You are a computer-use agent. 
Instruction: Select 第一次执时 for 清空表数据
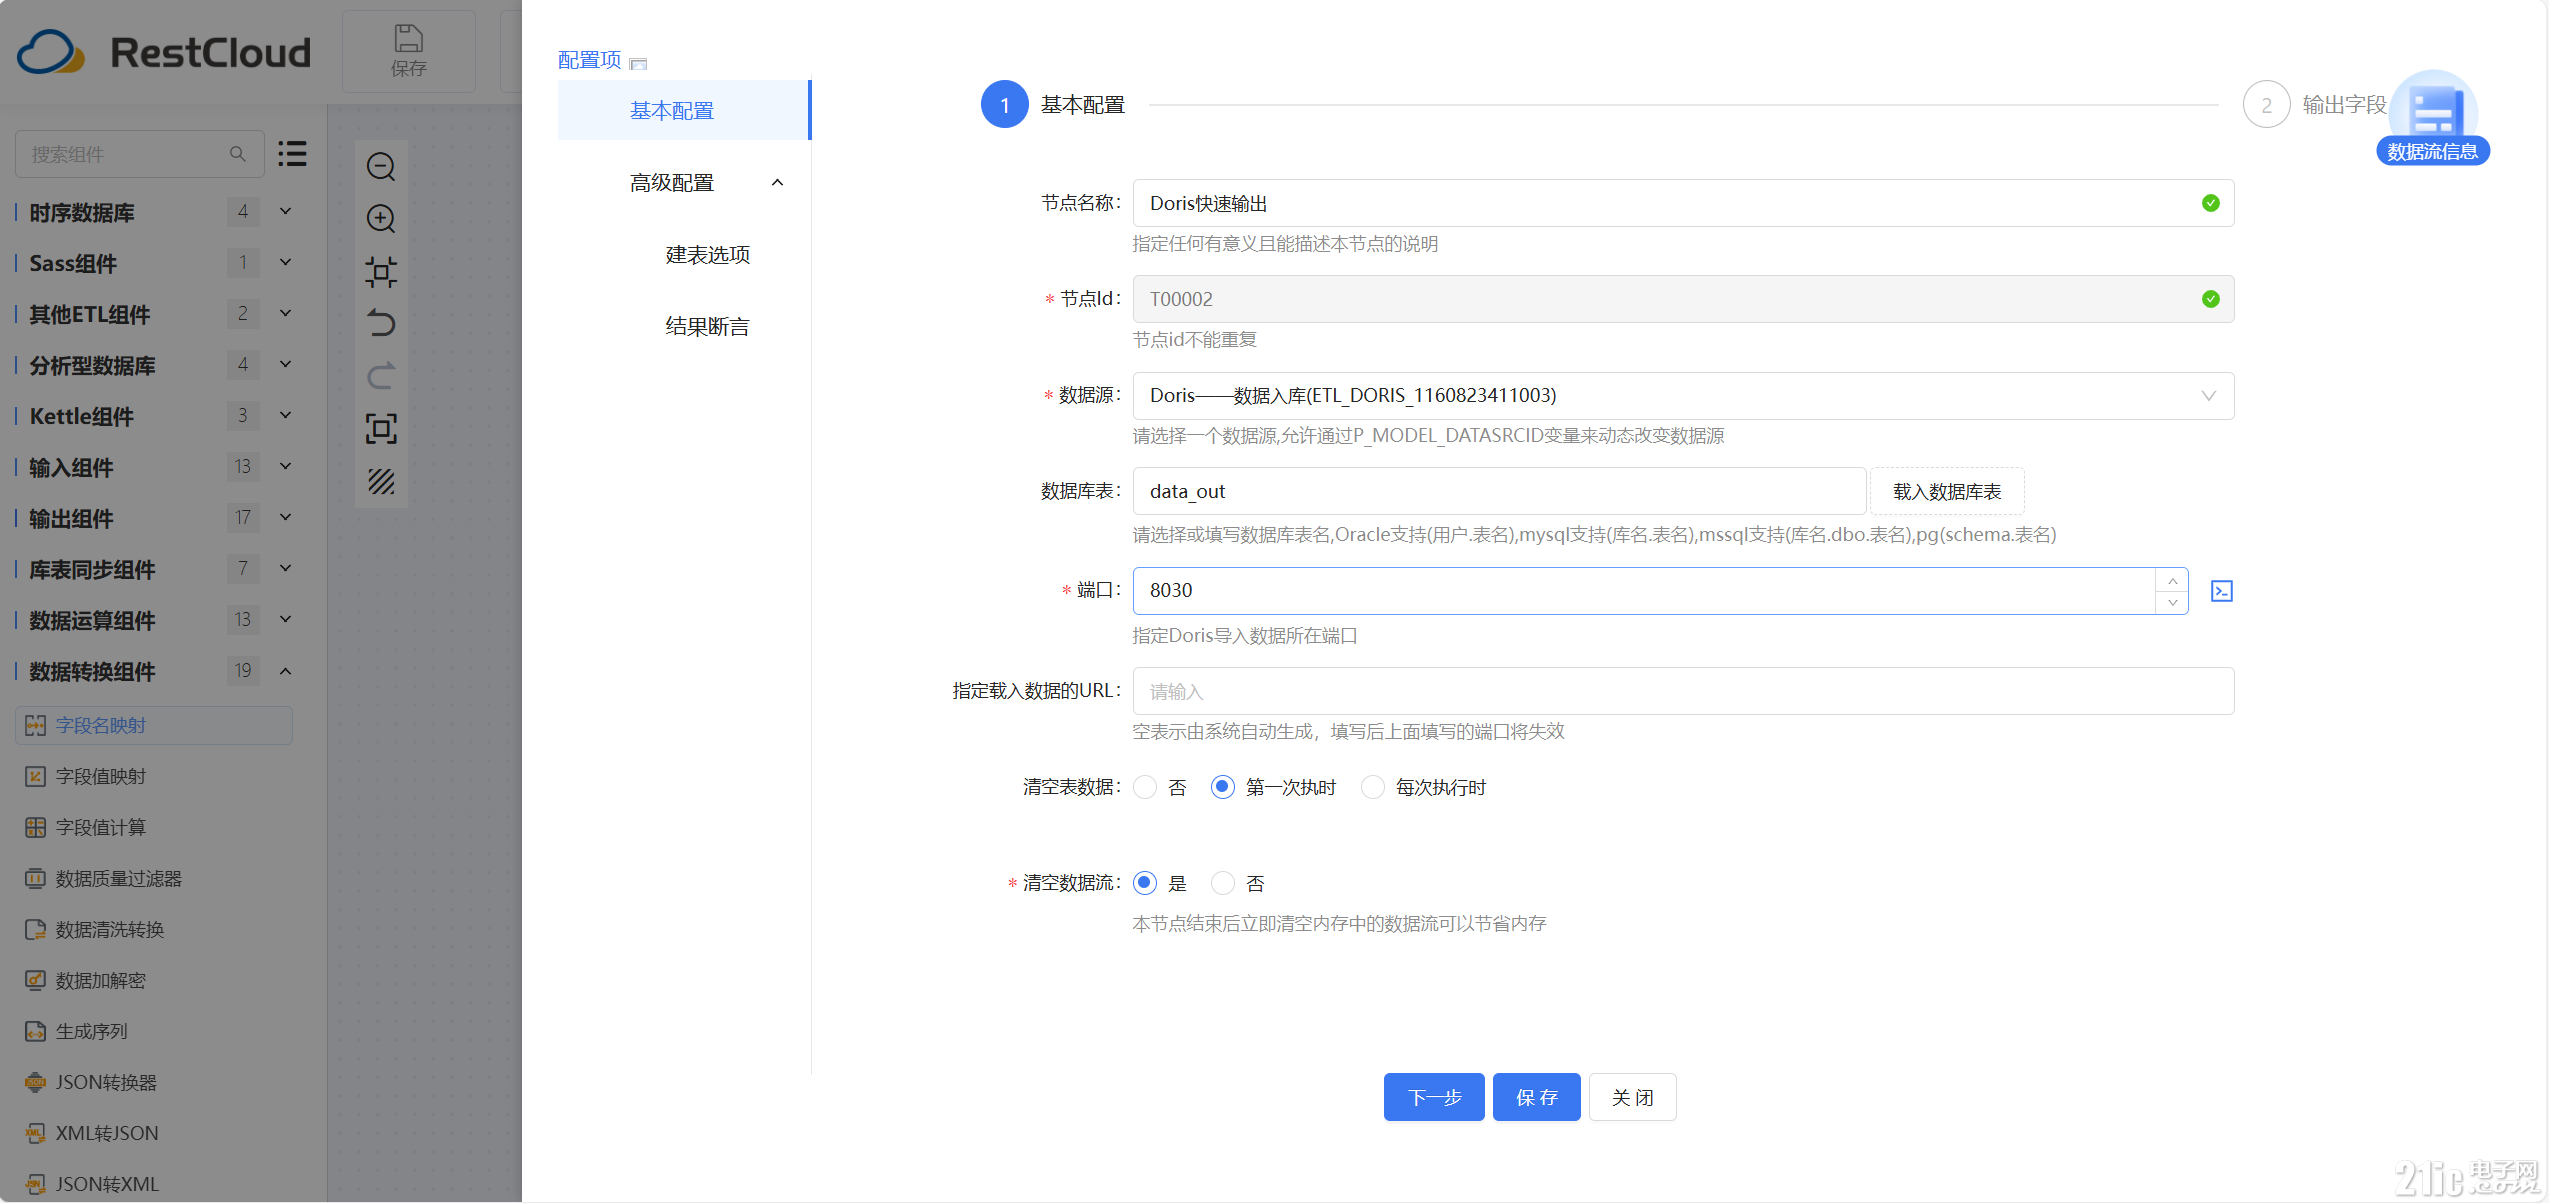[1222, 787]
